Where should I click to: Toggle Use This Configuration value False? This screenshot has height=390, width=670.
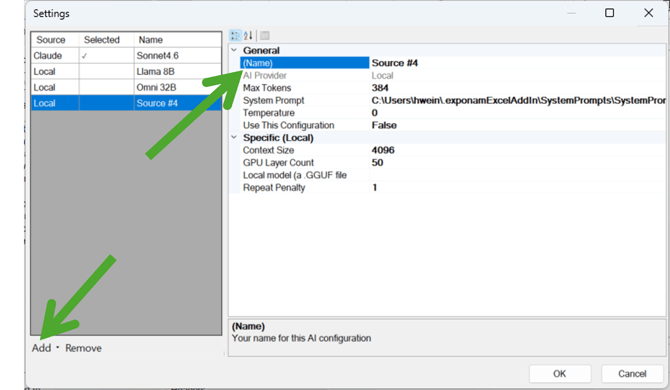pos(517,125)
